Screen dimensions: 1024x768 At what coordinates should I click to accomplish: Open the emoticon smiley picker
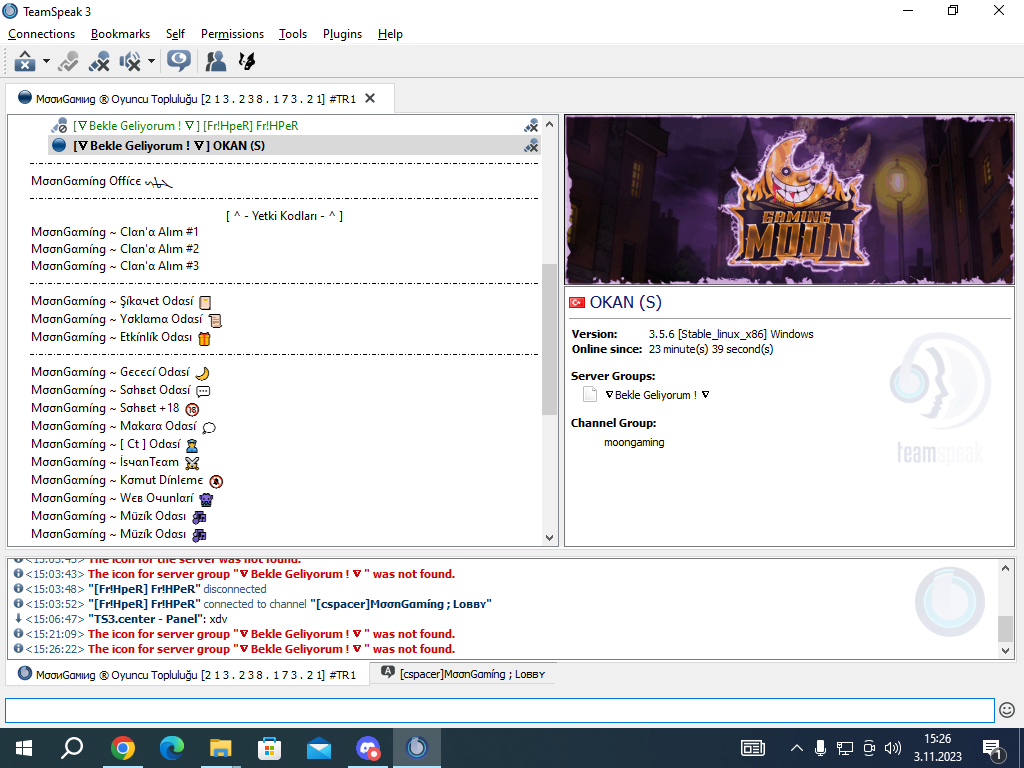coord(1007,710)
